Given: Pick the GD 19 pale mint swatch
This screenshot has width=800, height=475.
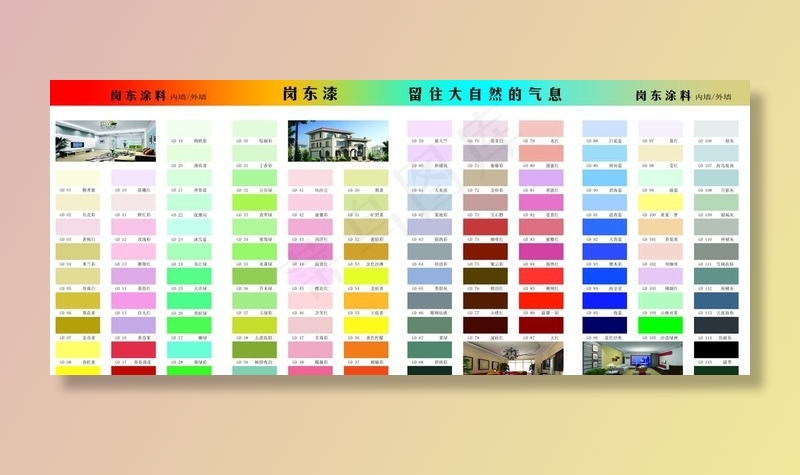Looking at the screenshot, I should pyautogui.click(x=189, y=129).
